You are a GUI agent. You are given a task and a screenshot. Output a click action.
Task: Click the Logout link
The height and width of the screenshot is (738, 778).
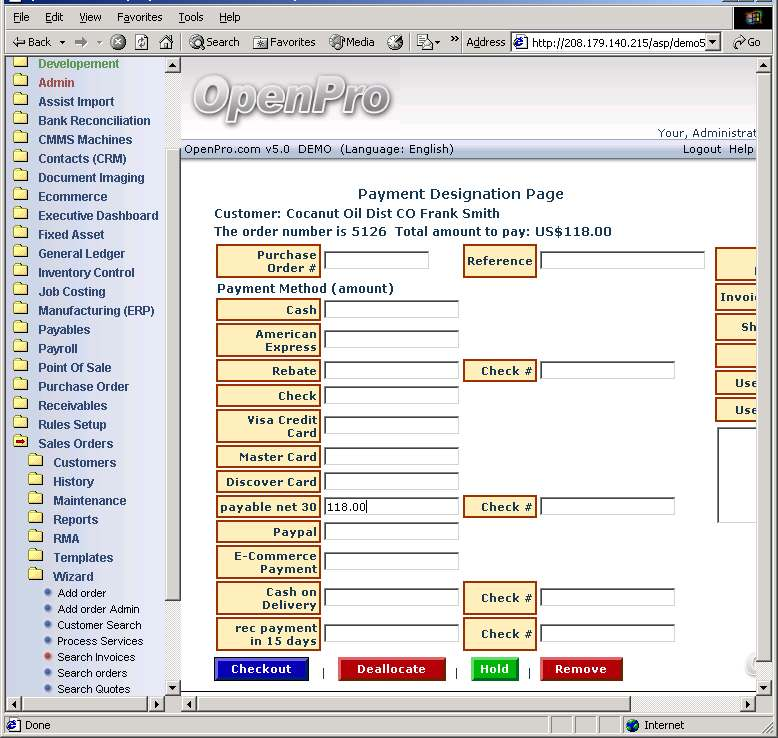point(701,149)
